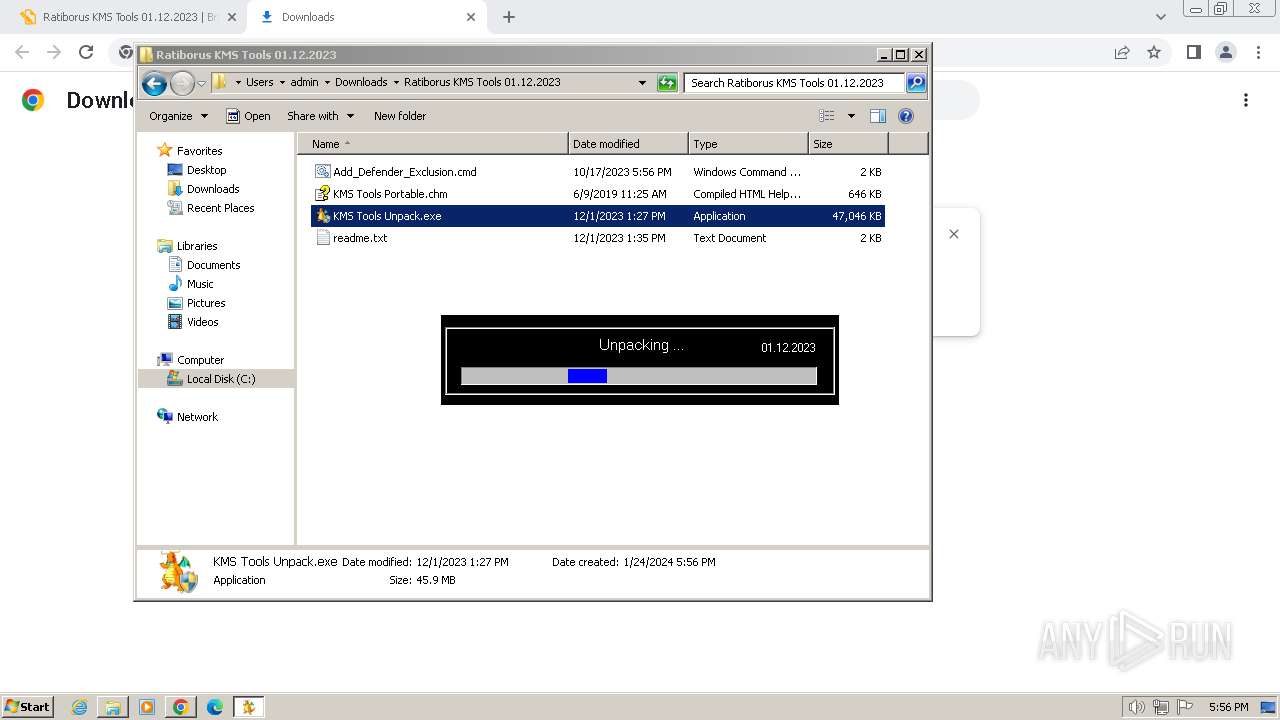The image size is (1280, 720).
Task: Launch Internet Explorer from taskbar
Action: tap(80, 707)
